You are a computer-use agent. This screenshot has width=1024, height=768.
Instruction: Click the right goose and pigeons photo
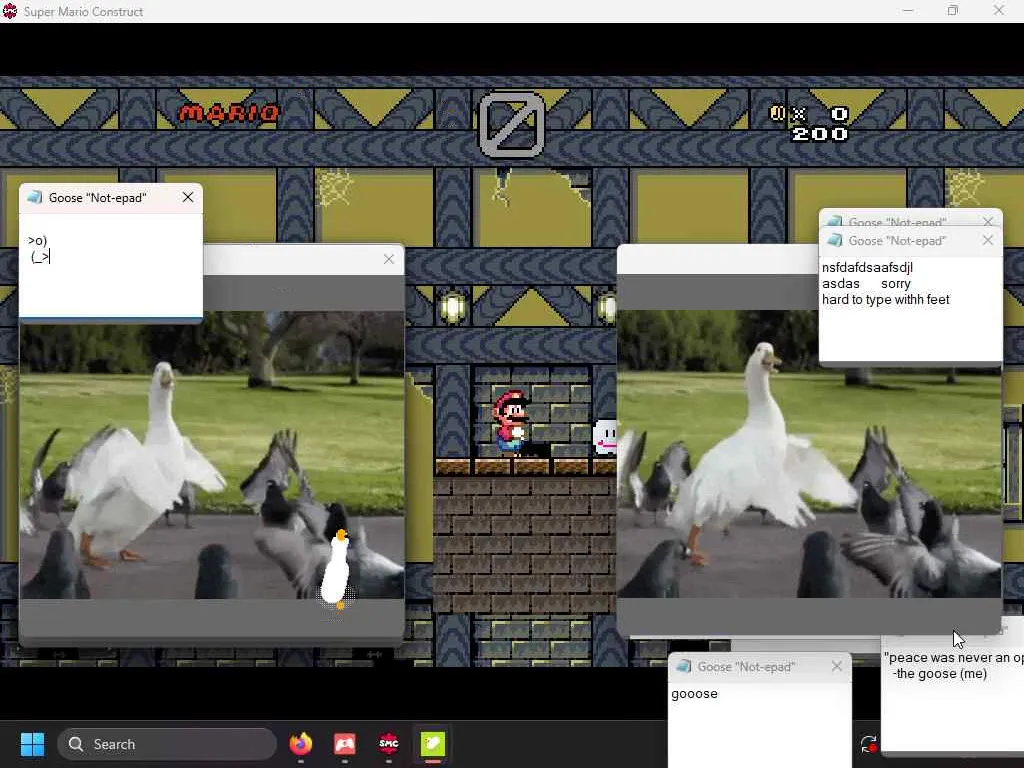[809, 455]
